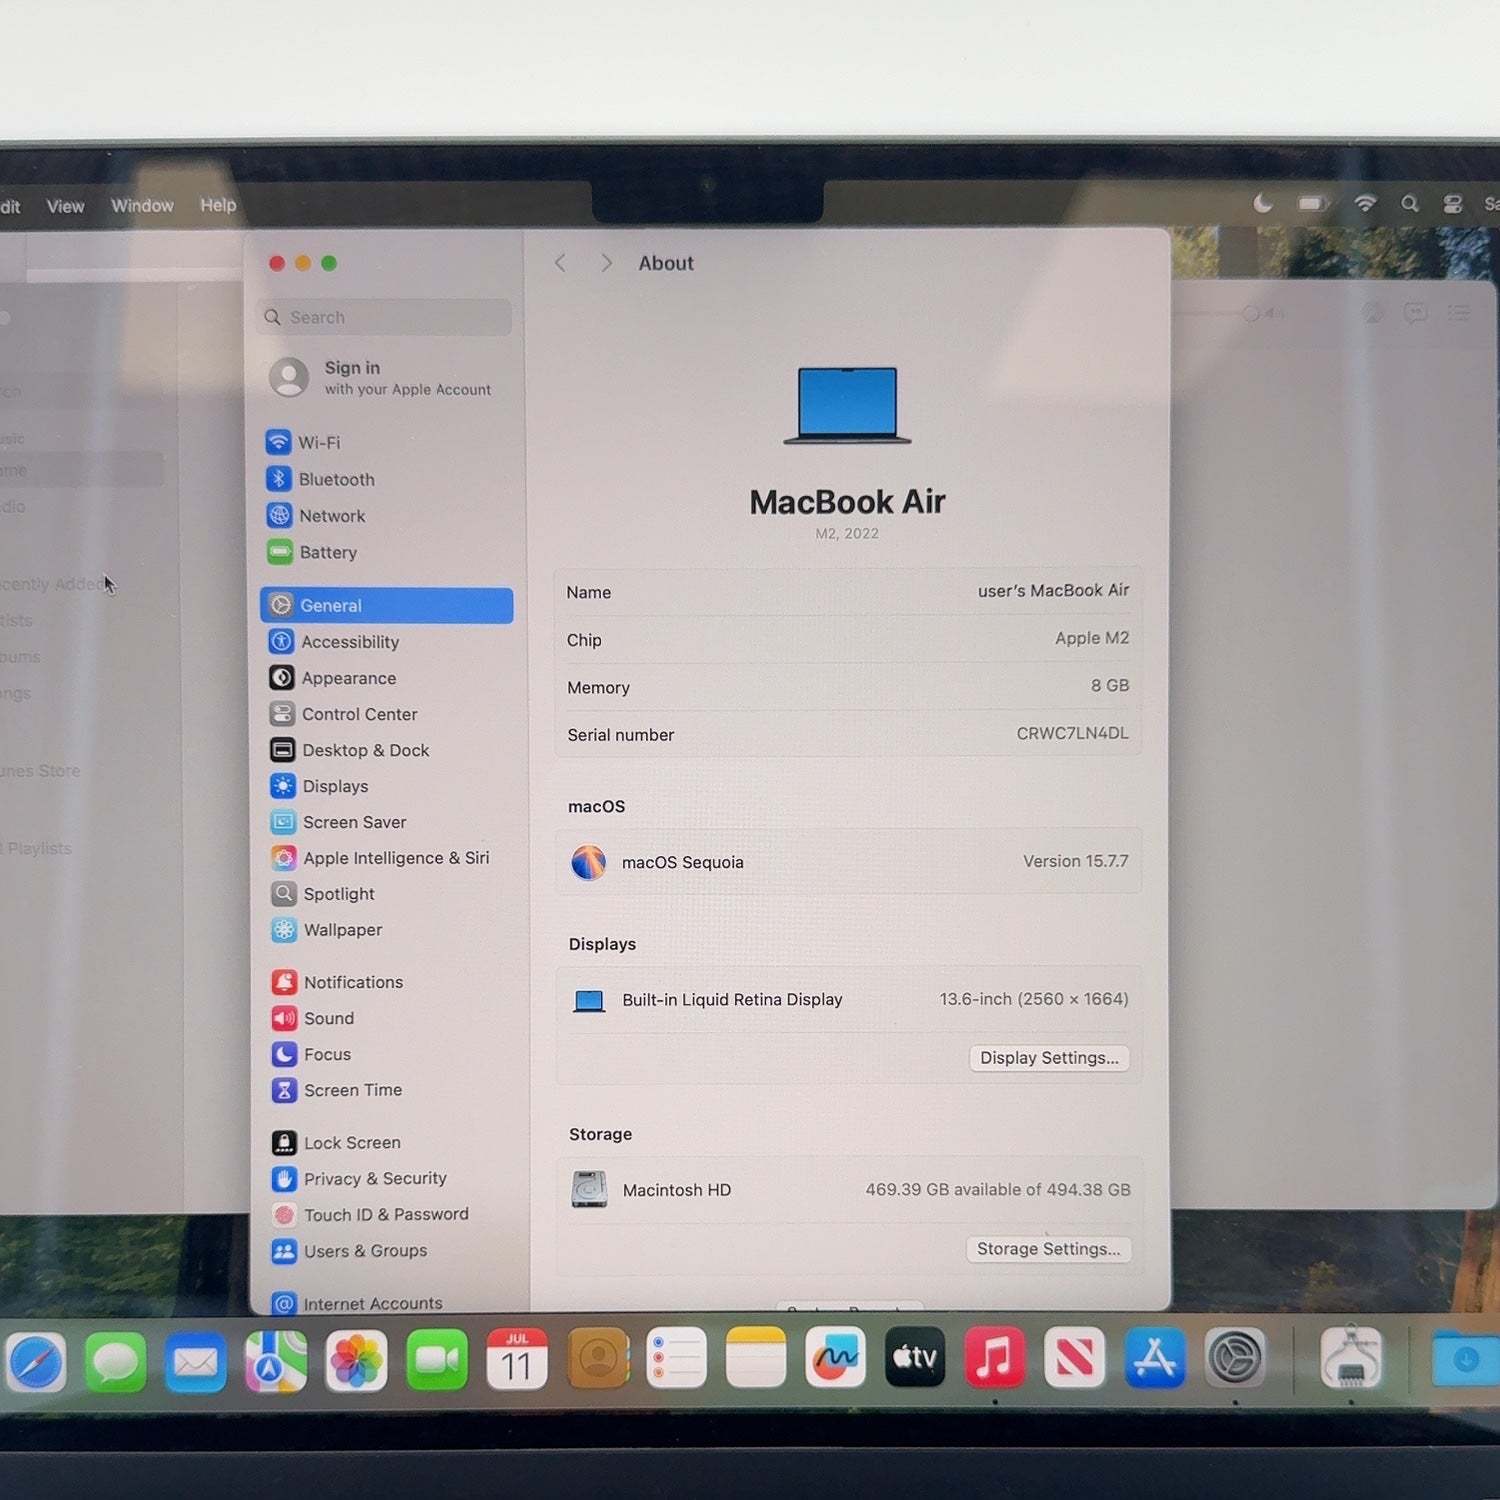
Task: Open Contacts from the Dock
Action: (x=598, y=1359)
